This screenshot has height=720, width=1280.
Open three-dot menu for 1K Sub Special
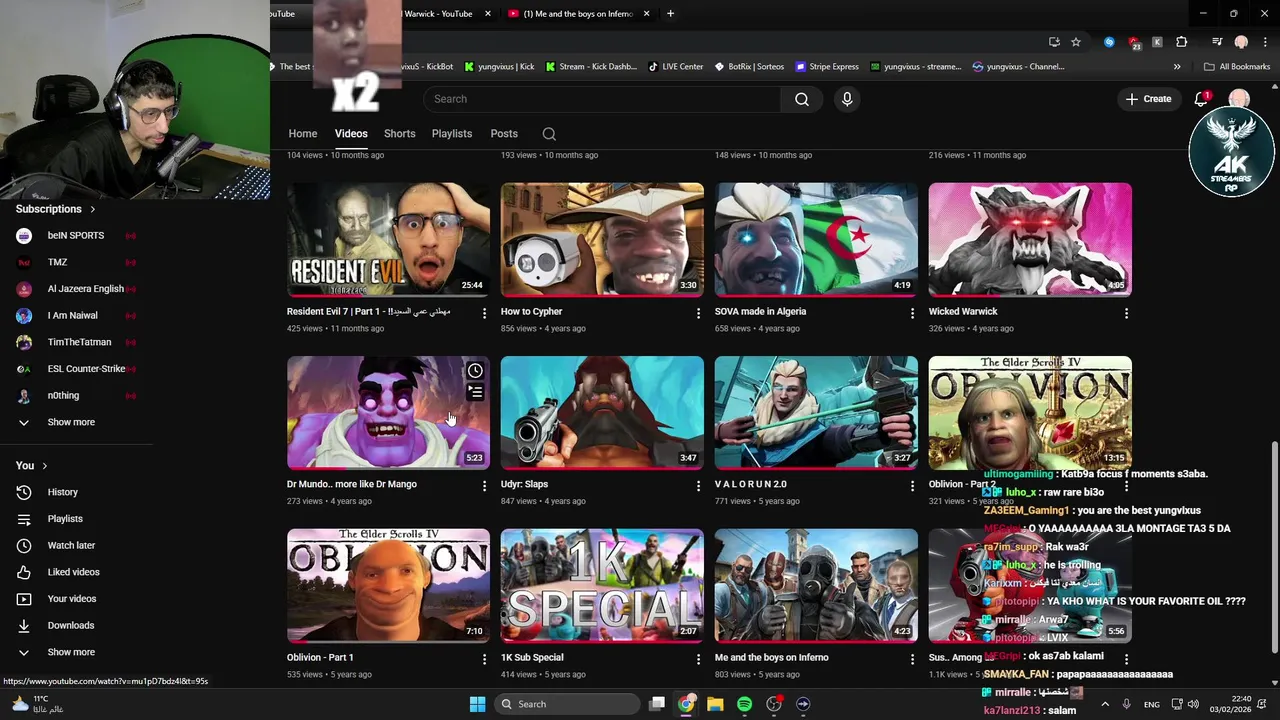(x=698, y=659)
